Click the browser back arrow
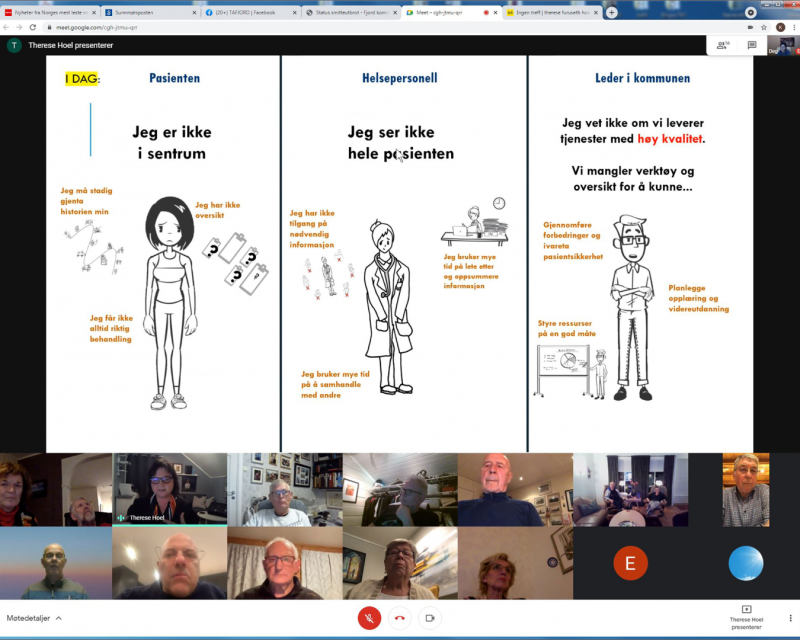 coord(8,28)
